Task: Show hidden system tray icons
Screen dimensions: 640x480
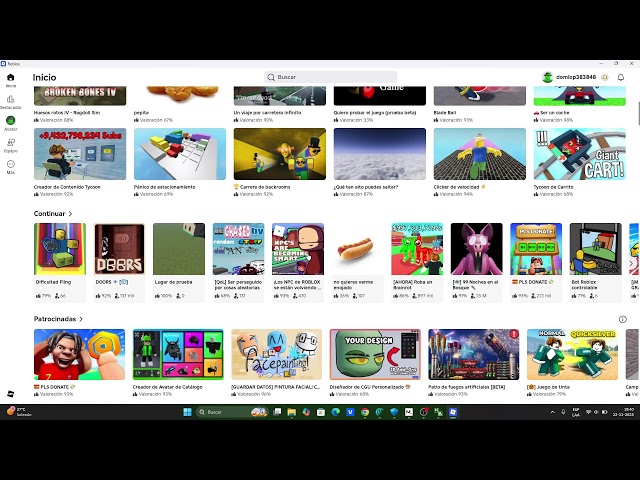Action: pos(553,412)
